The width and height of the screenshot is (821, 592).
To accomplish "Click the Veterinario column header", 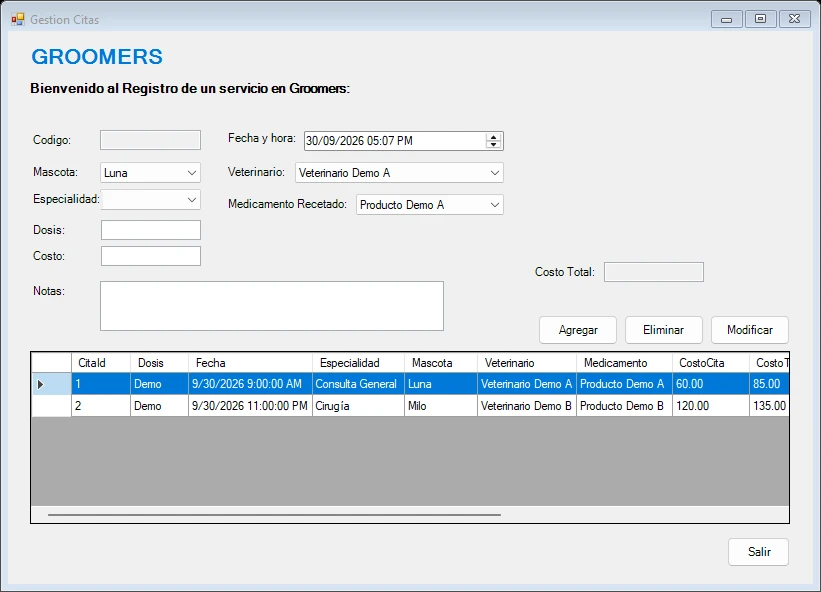I will [527, 363].
